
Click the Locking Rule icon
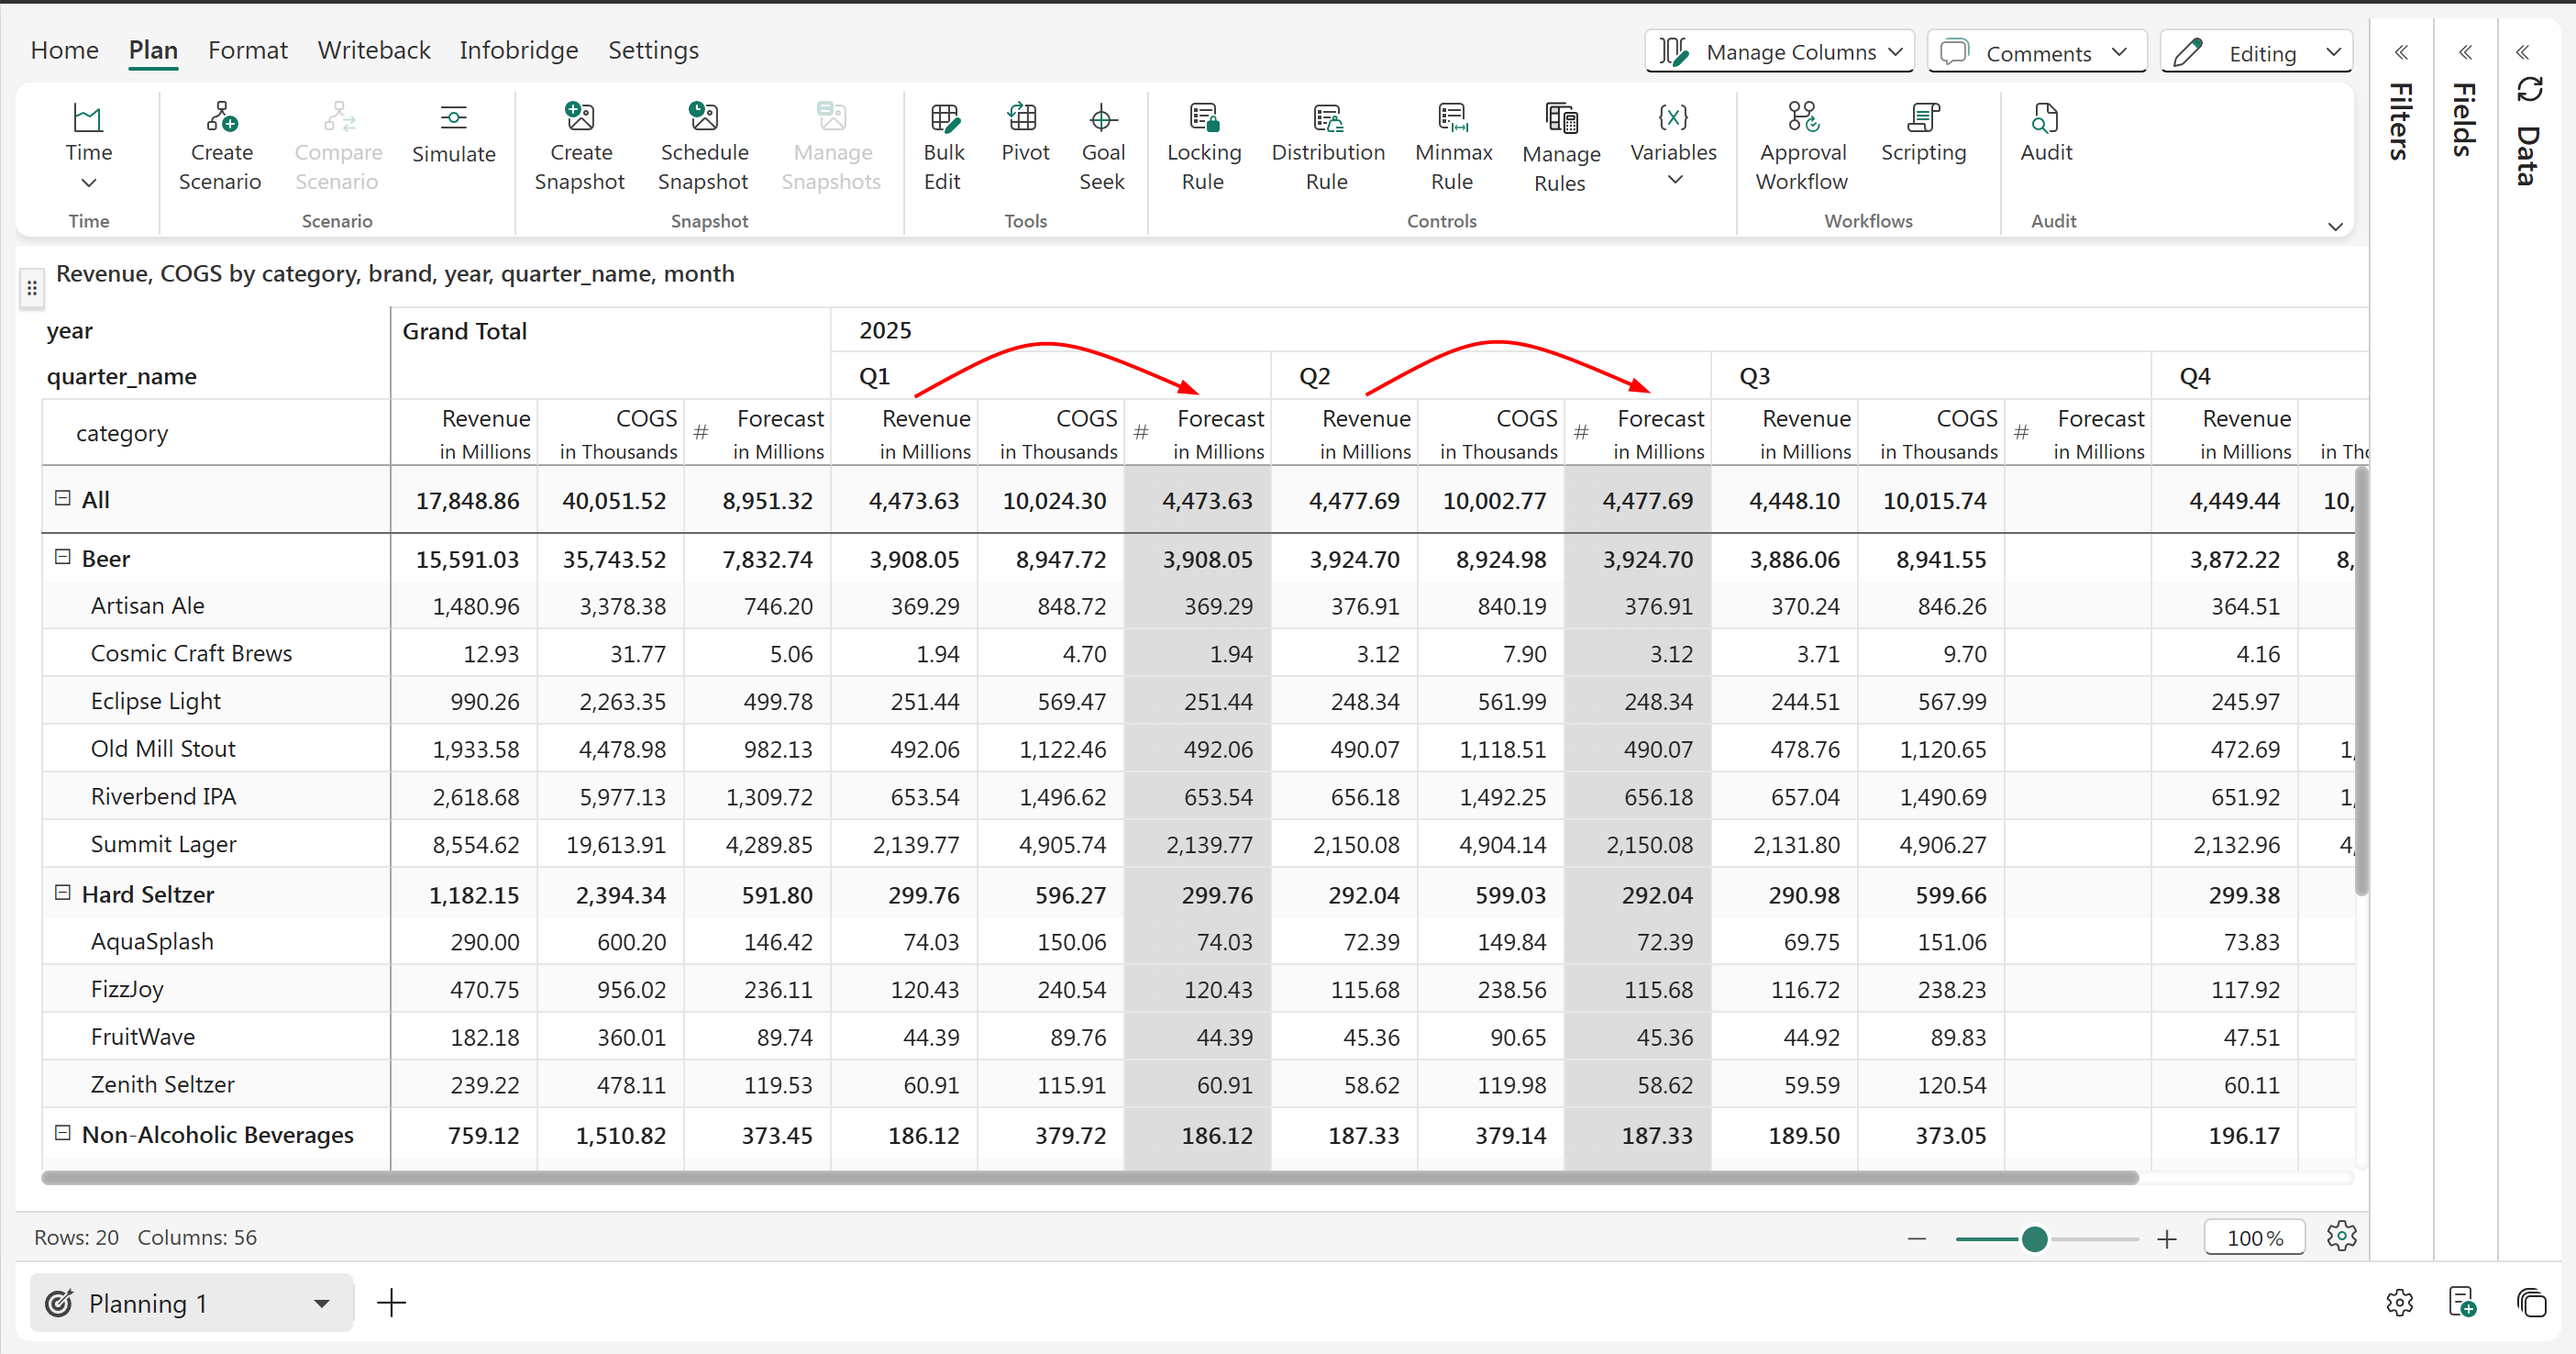coord(1204,119)
